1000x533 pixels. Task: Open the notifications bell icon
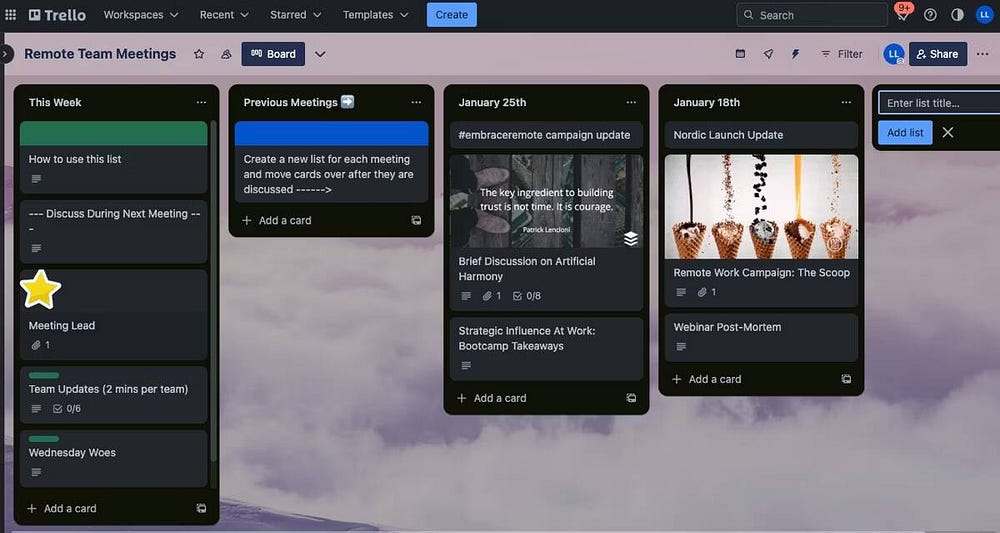pos(903,15)
